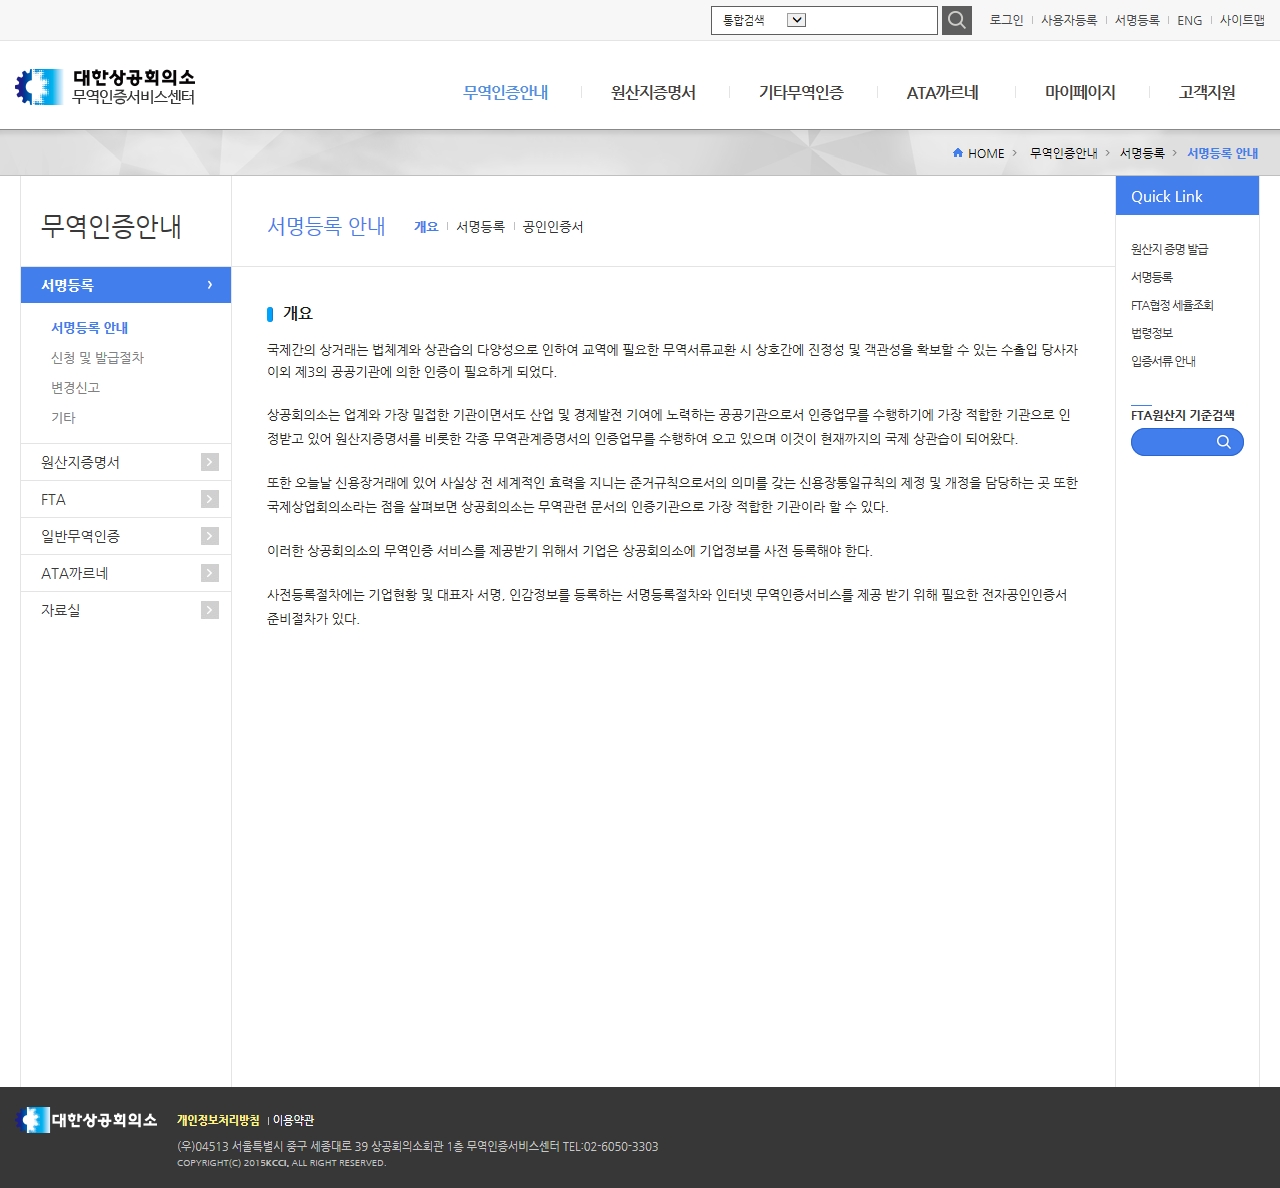
Task: Click 입증서류 안내 quick link
Action: coord(1163,361)
